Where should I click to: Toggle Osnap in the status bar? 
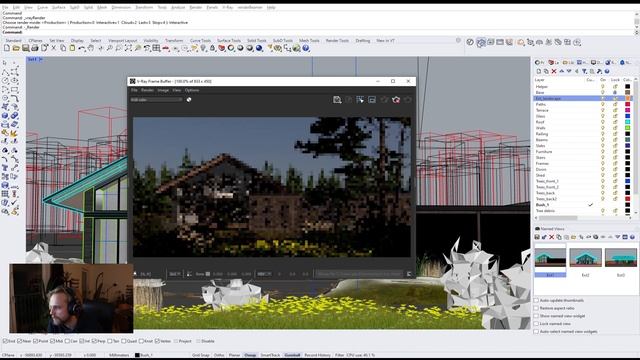[250, 355]
